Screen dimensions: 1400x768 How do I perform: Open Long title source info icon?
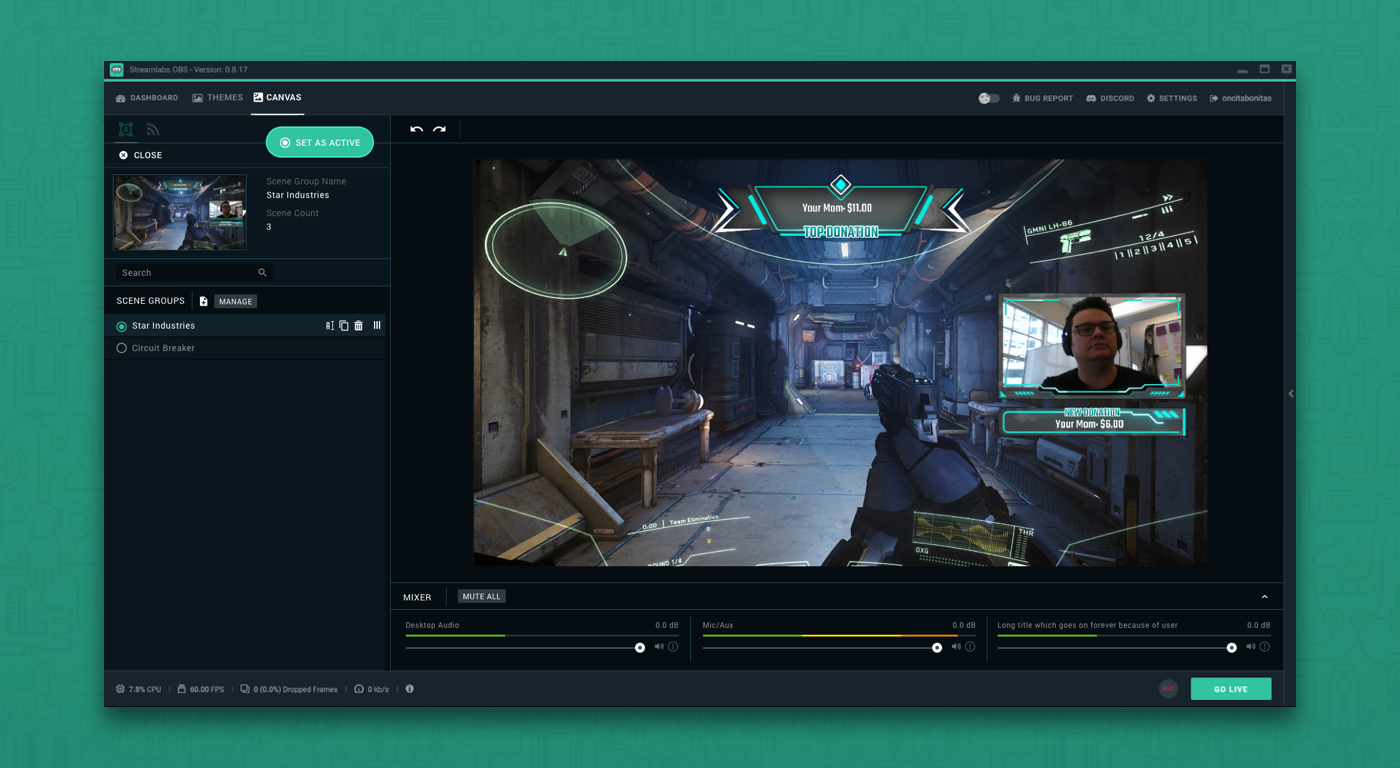1265,647
